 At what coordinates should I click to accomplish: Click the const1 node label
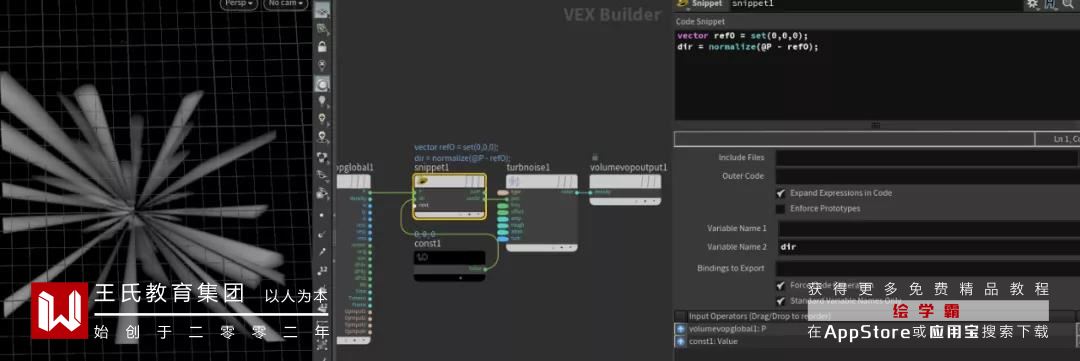428,243
